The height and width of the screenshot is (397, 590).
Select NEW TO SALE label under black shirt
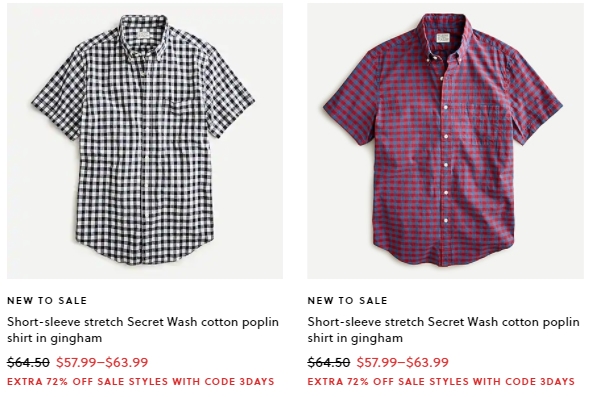[47, 300]
